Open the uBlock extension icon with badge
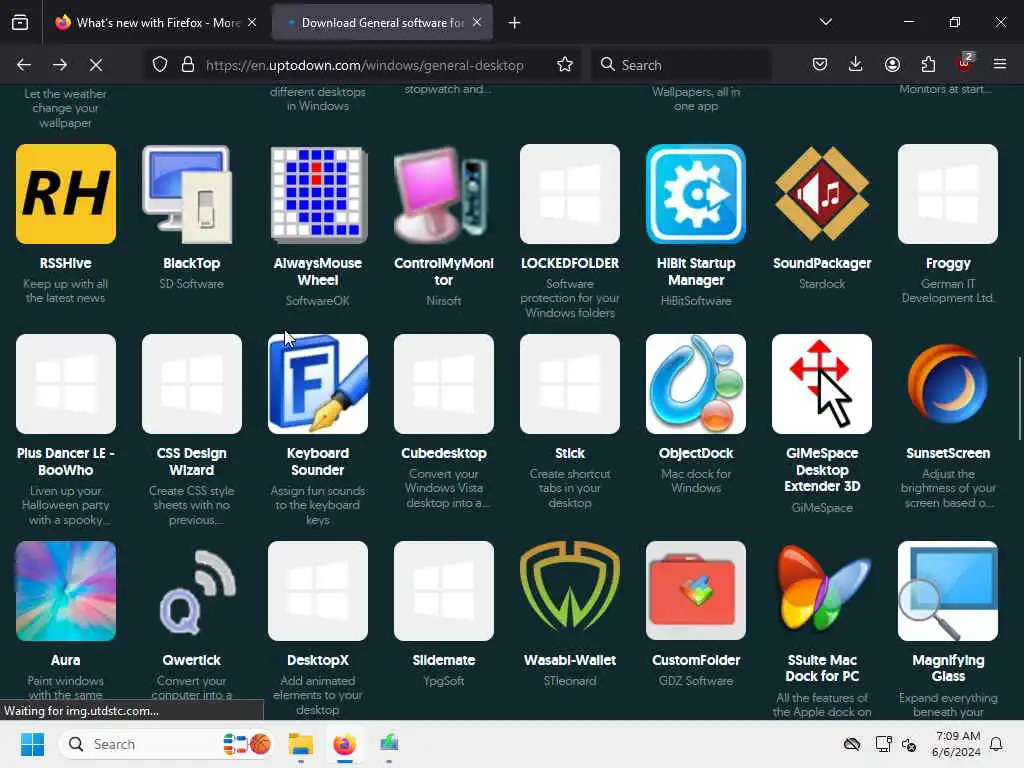Image resolution: width=1024 pixels, height=768 pixels. click(964, 63)
